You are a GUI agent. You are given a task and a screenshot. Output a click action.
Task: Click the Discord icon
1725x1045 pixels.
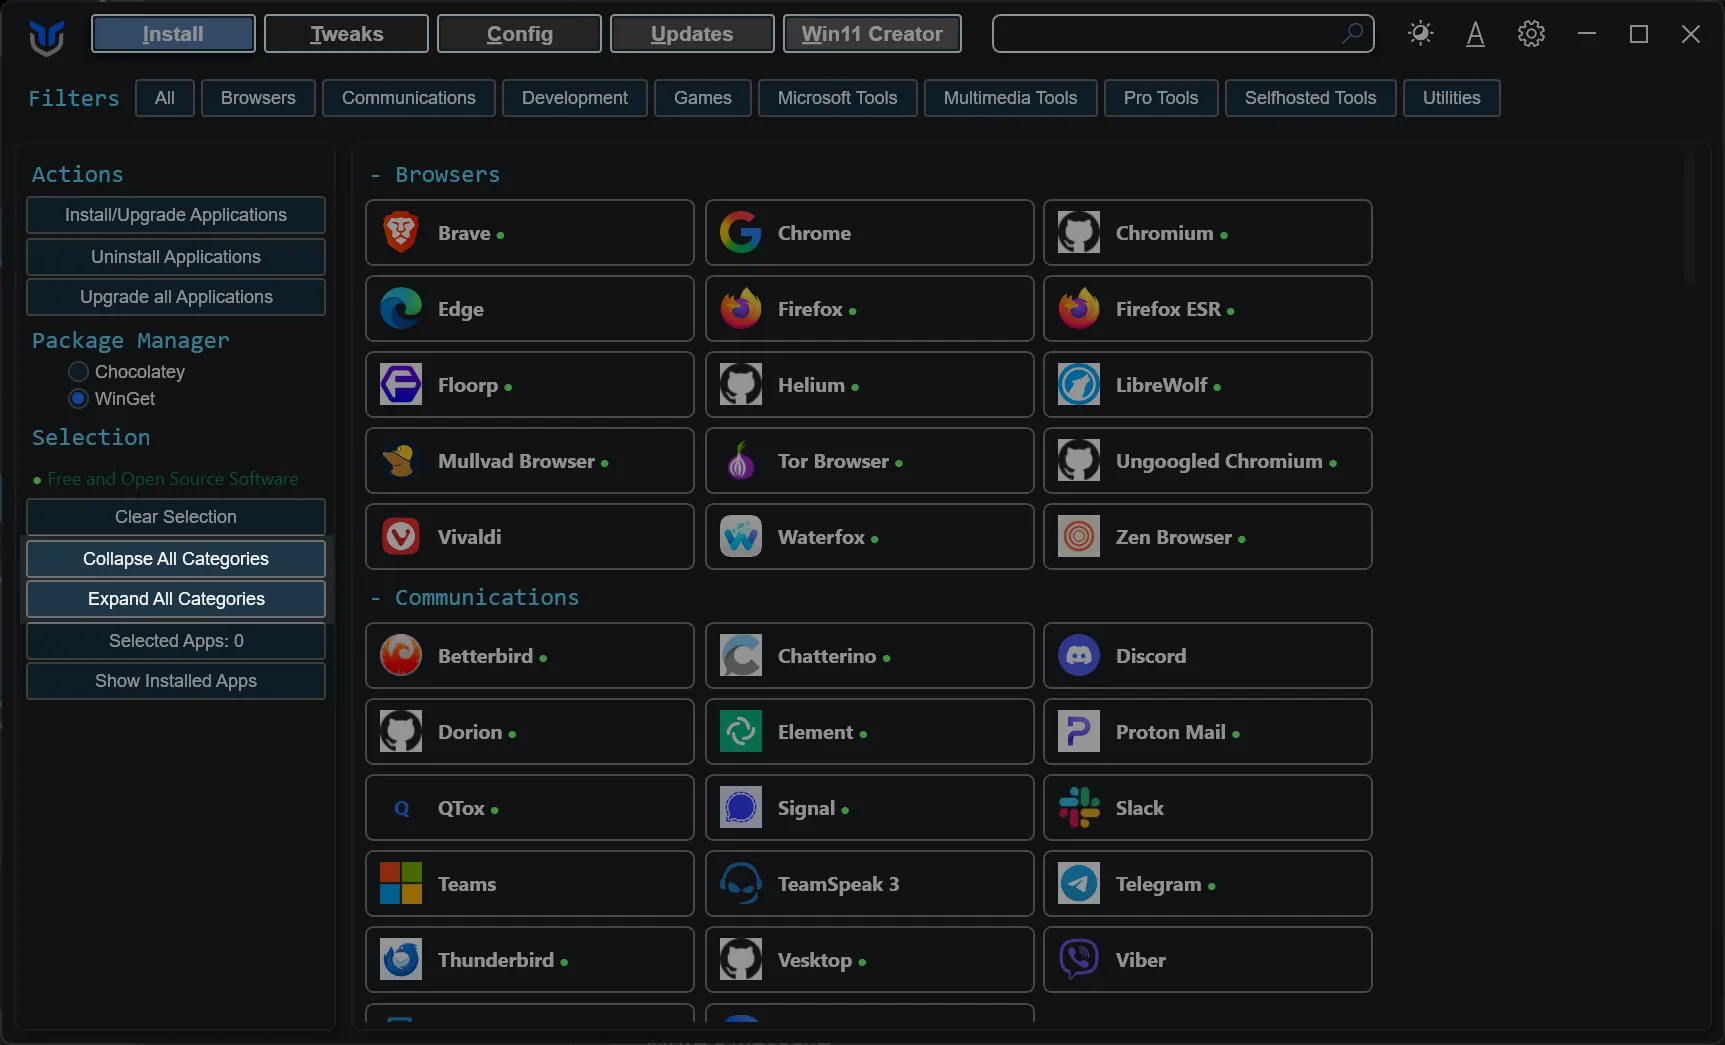[1079, 655]
